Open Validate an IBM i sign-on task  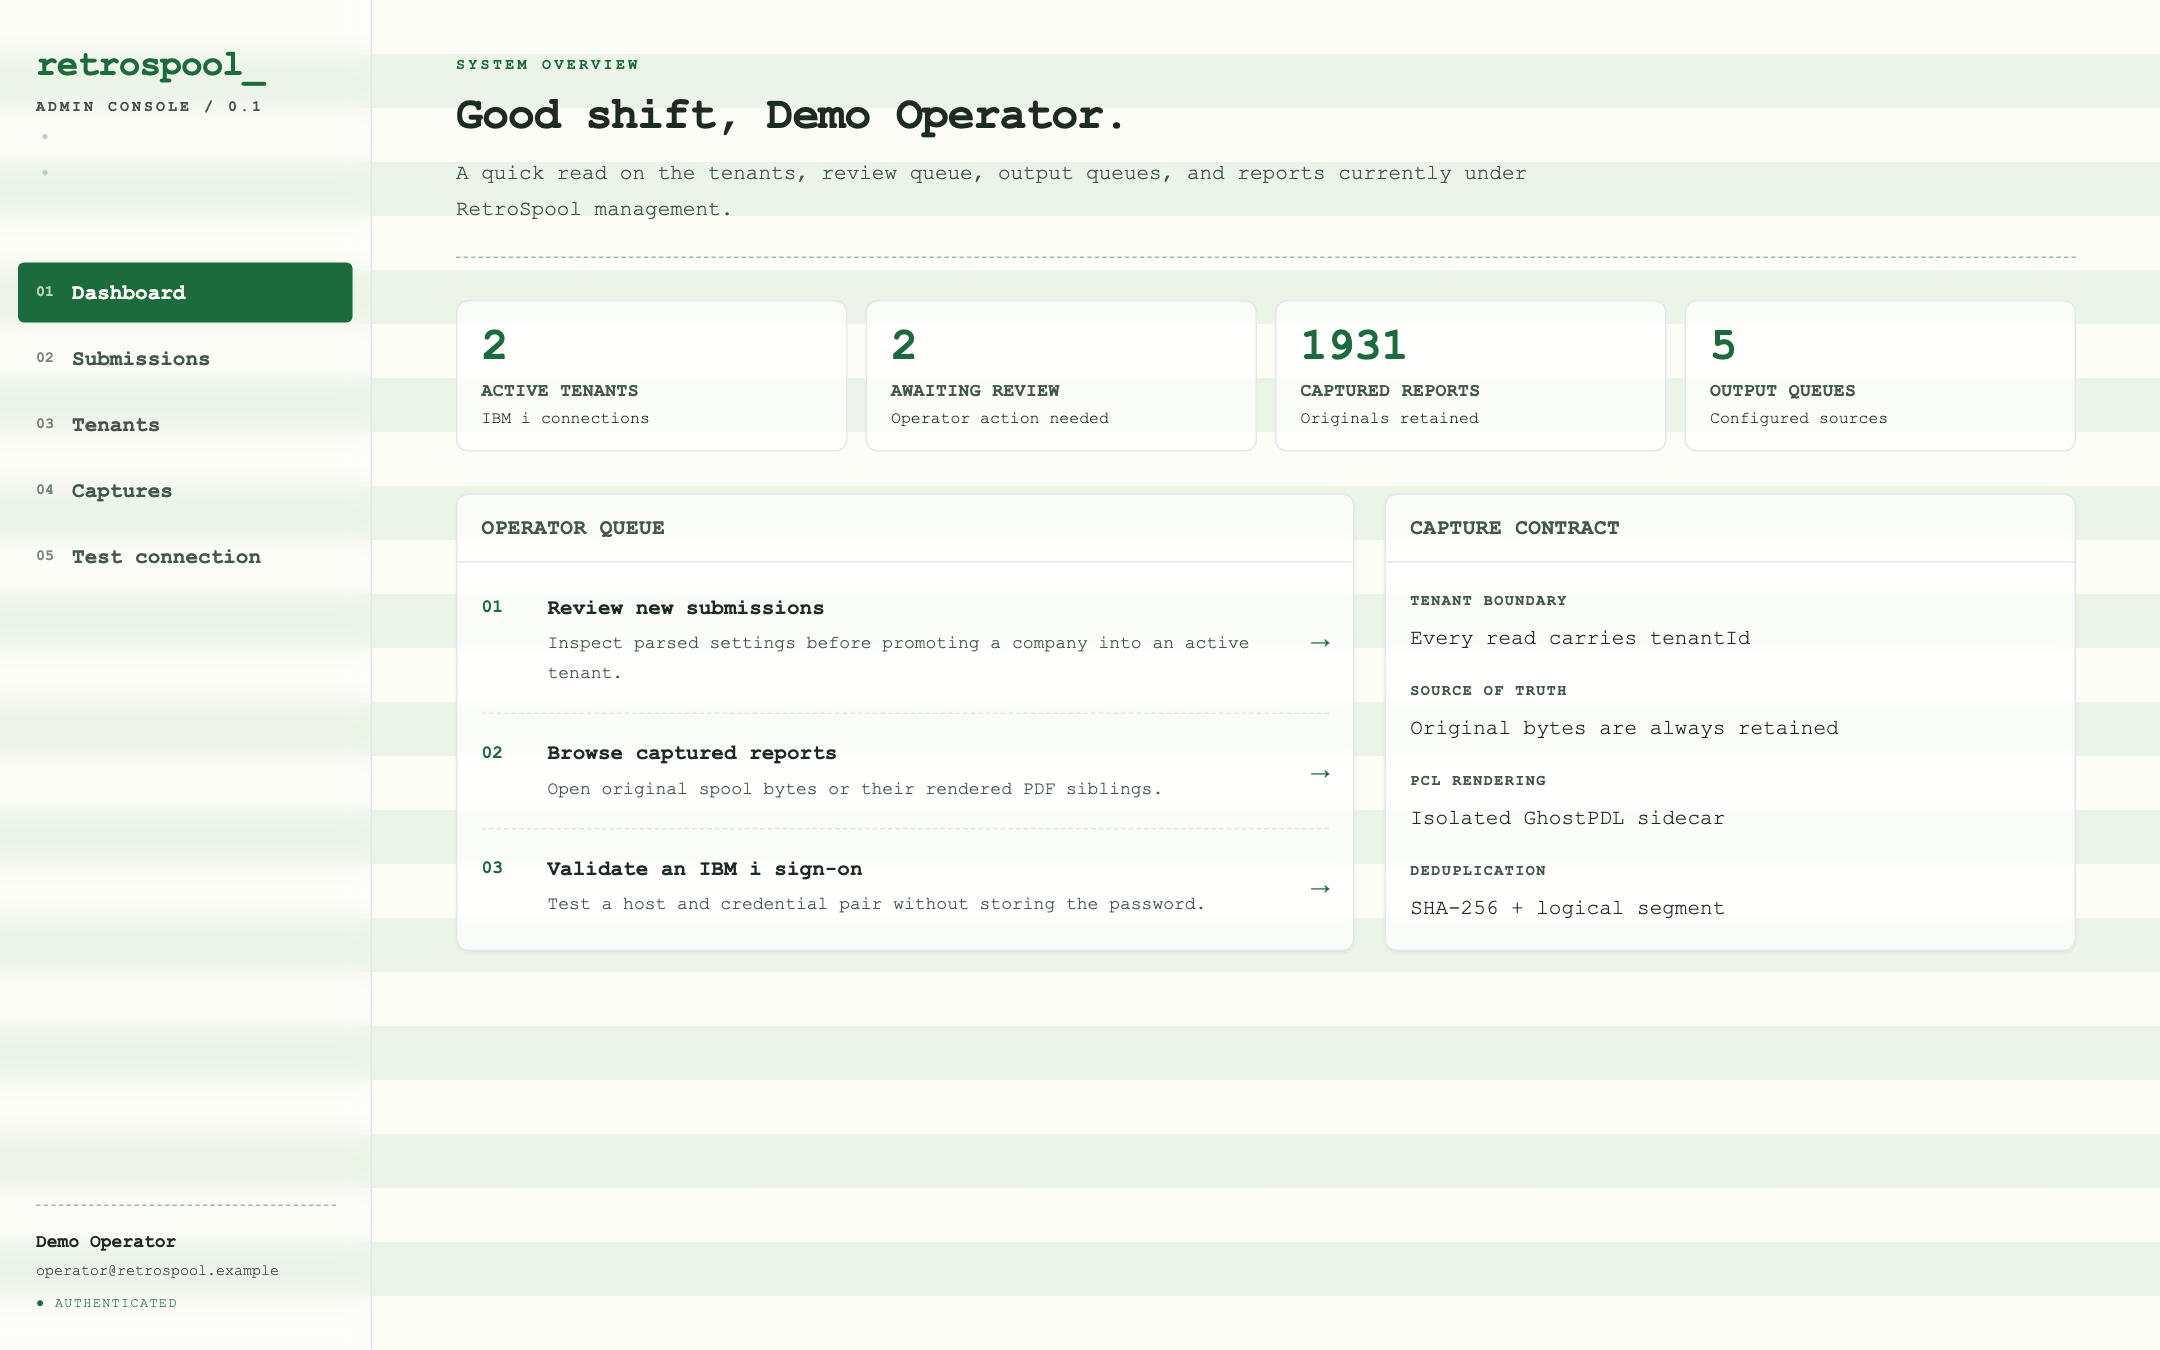tap(905, 886)
